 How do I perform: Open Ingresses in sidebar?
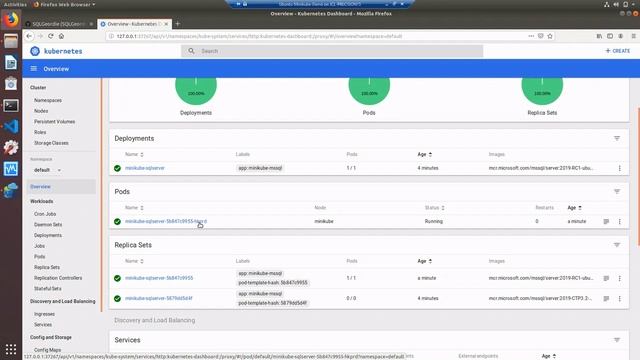(44, 314)
